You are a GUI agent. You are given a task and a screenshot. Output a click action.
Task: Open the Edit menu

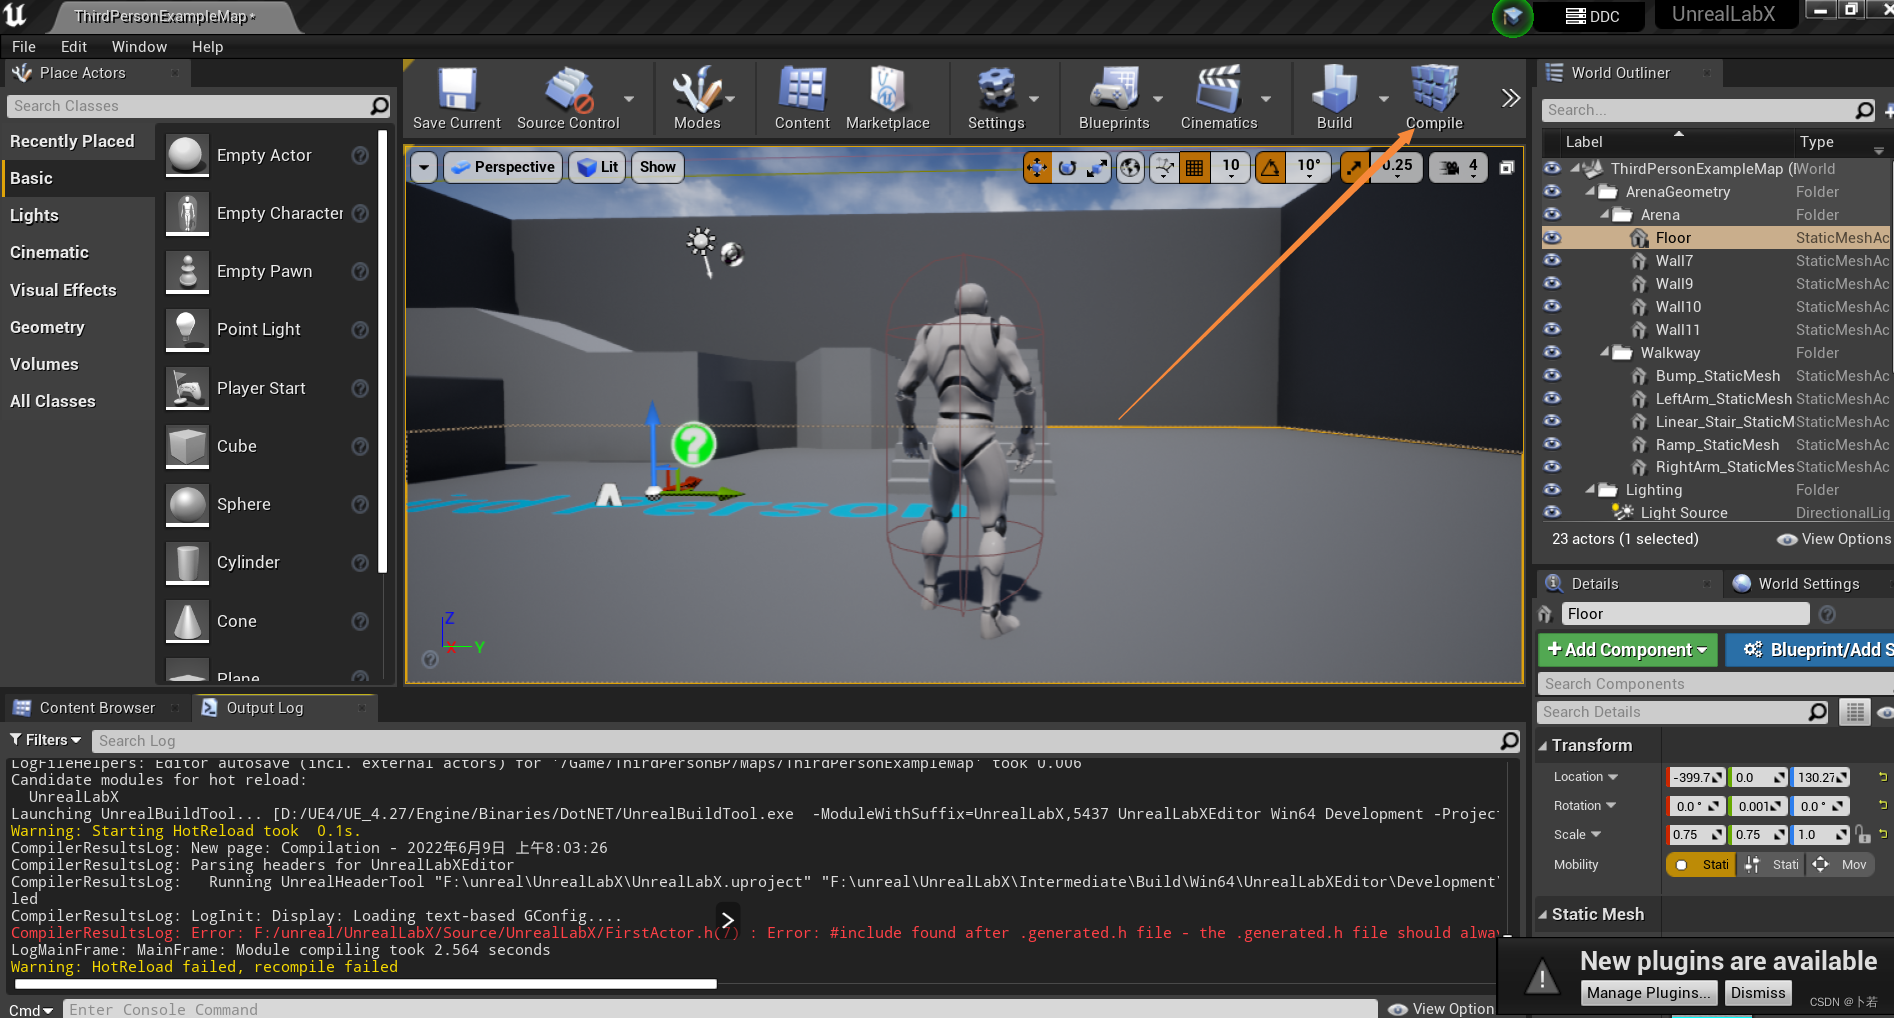point(73,47)
